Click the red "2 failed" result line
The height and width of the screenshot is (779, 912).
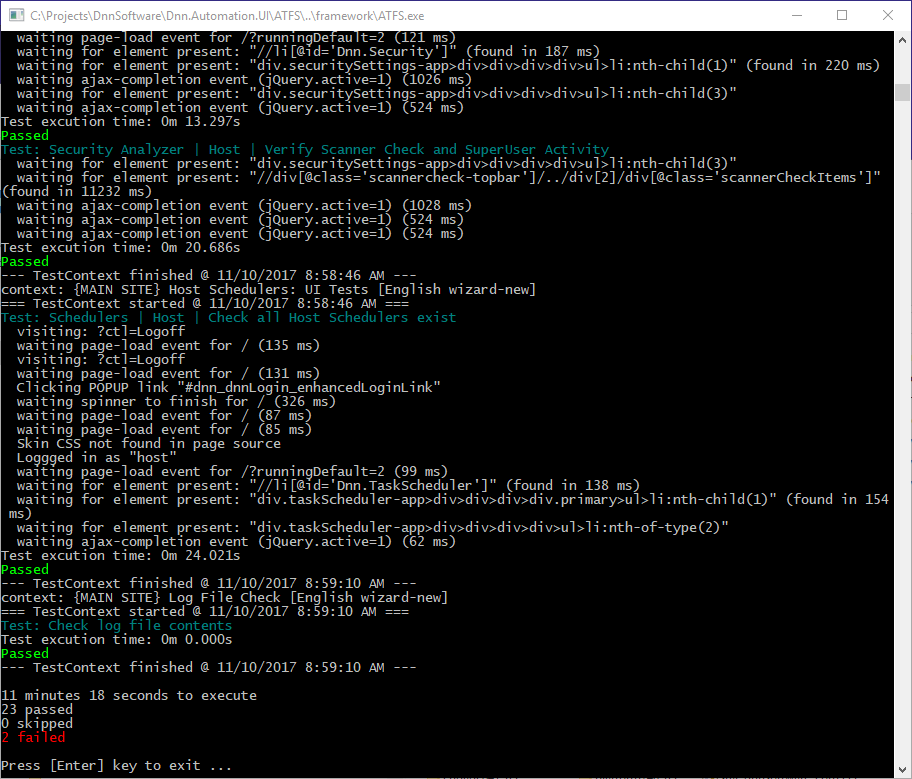(33, 737)
